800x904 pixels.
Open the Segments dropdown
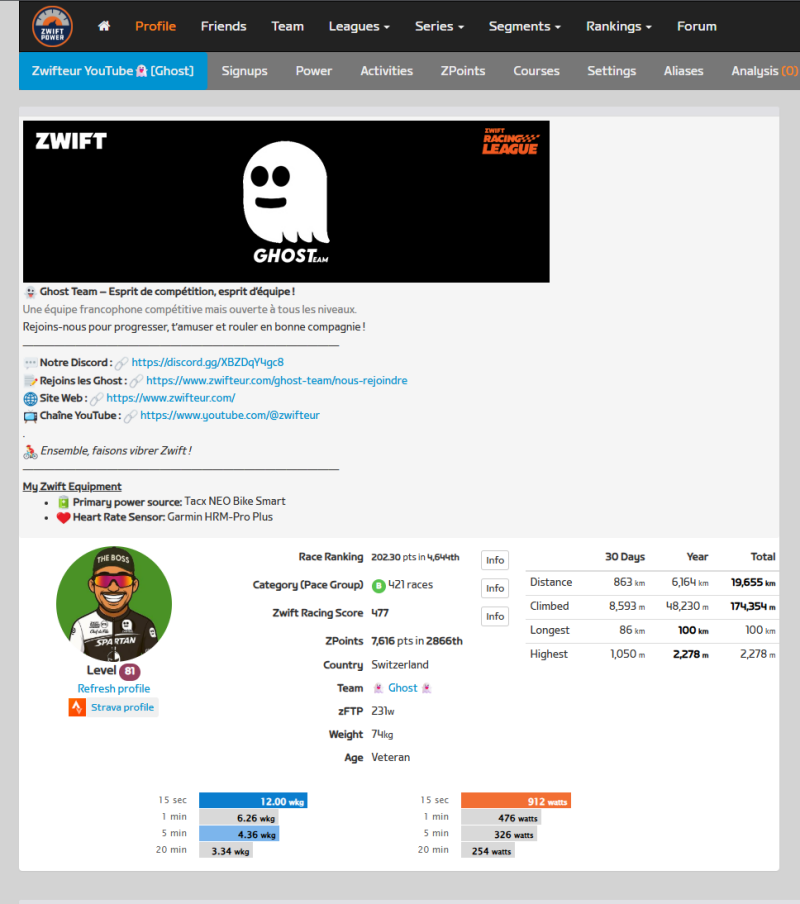[524, 27]
